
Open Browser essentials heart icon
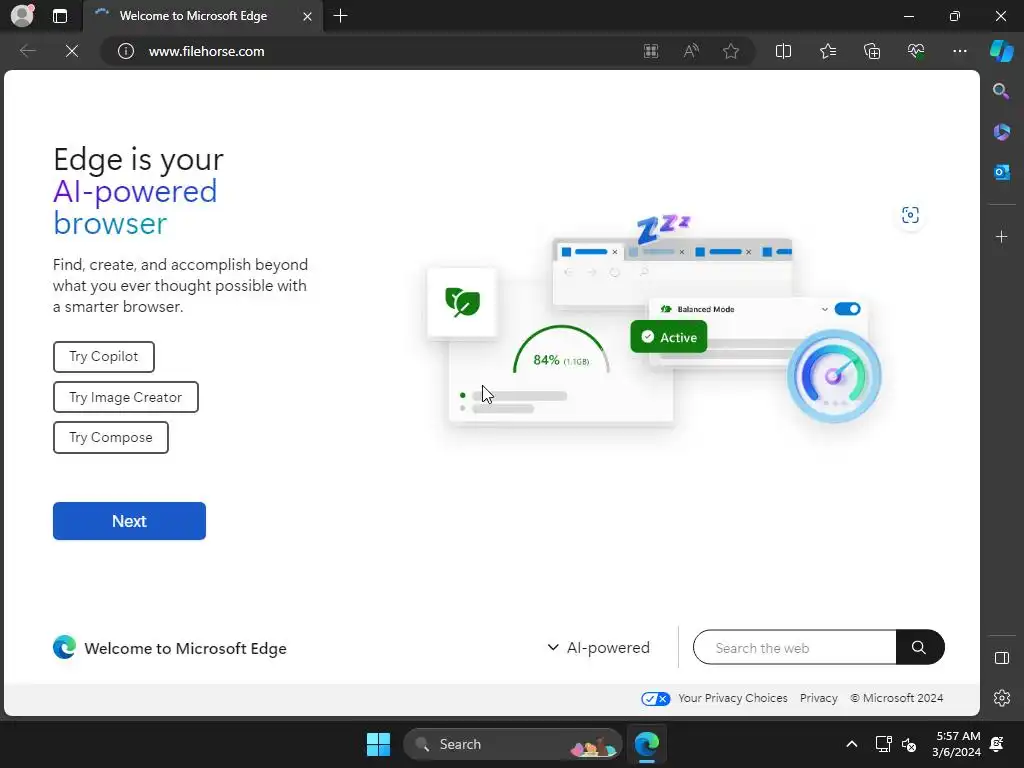[916, 51]
